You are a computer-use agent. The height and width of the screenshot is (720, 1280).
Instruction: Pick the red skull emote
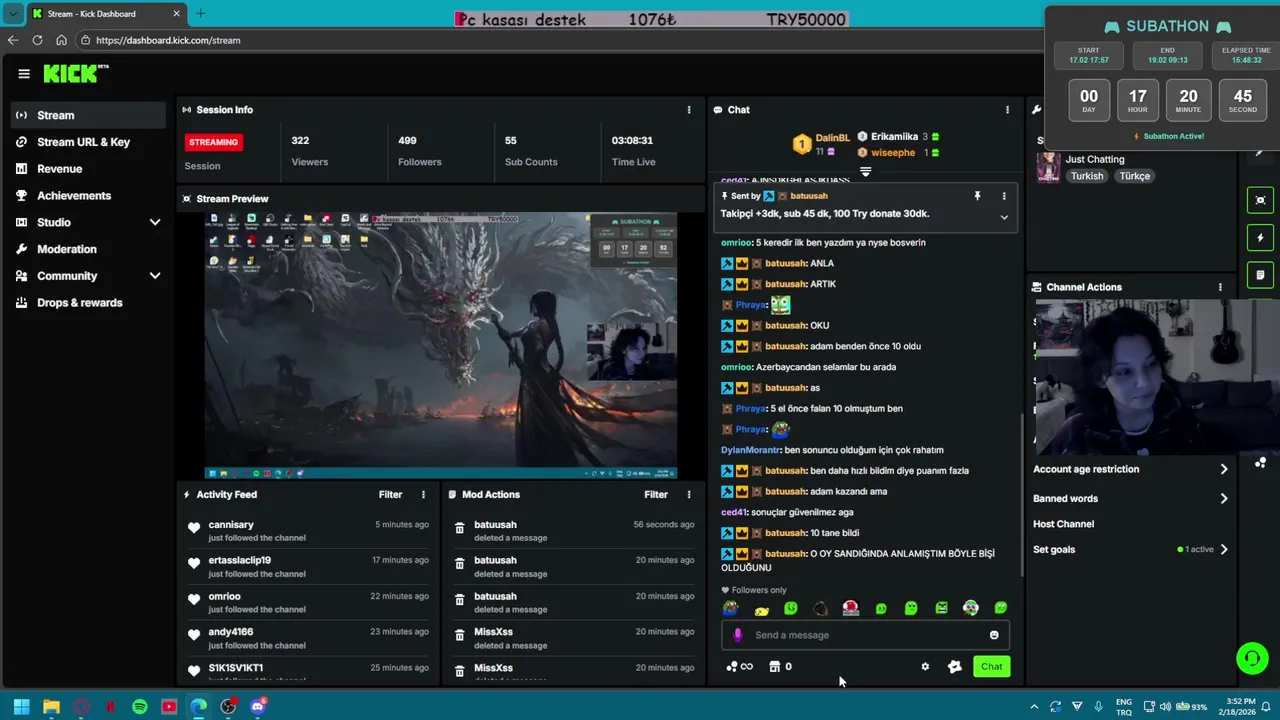(x=850, y=608)
